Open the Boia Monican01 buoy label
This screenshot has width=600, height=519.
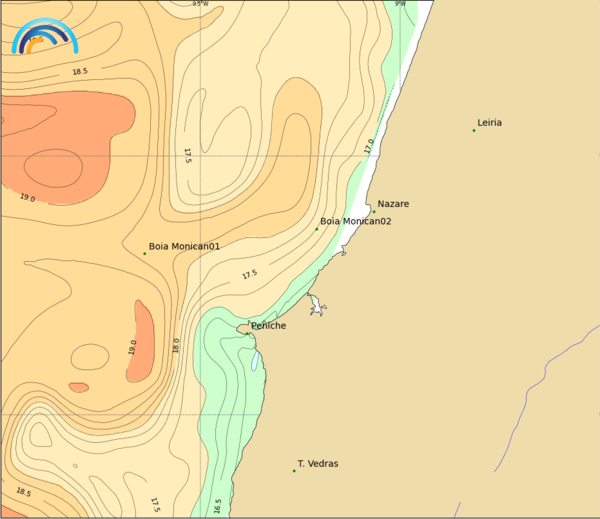185,246
